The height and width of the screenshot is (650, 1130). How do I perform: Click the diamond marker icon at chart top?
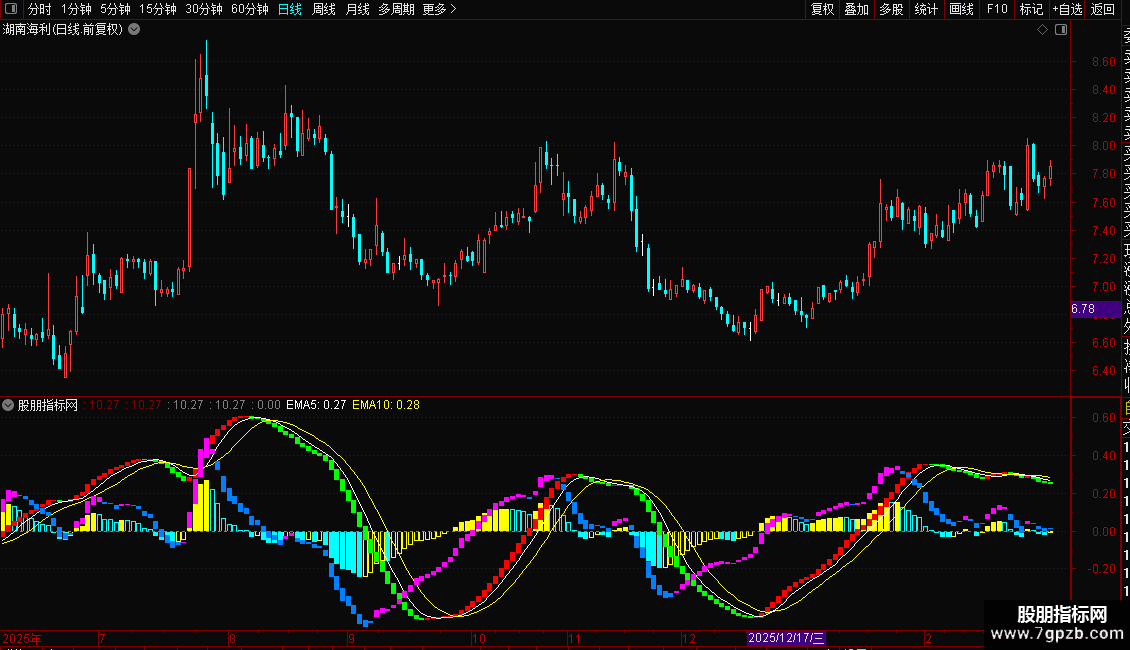pos(1042,30)
